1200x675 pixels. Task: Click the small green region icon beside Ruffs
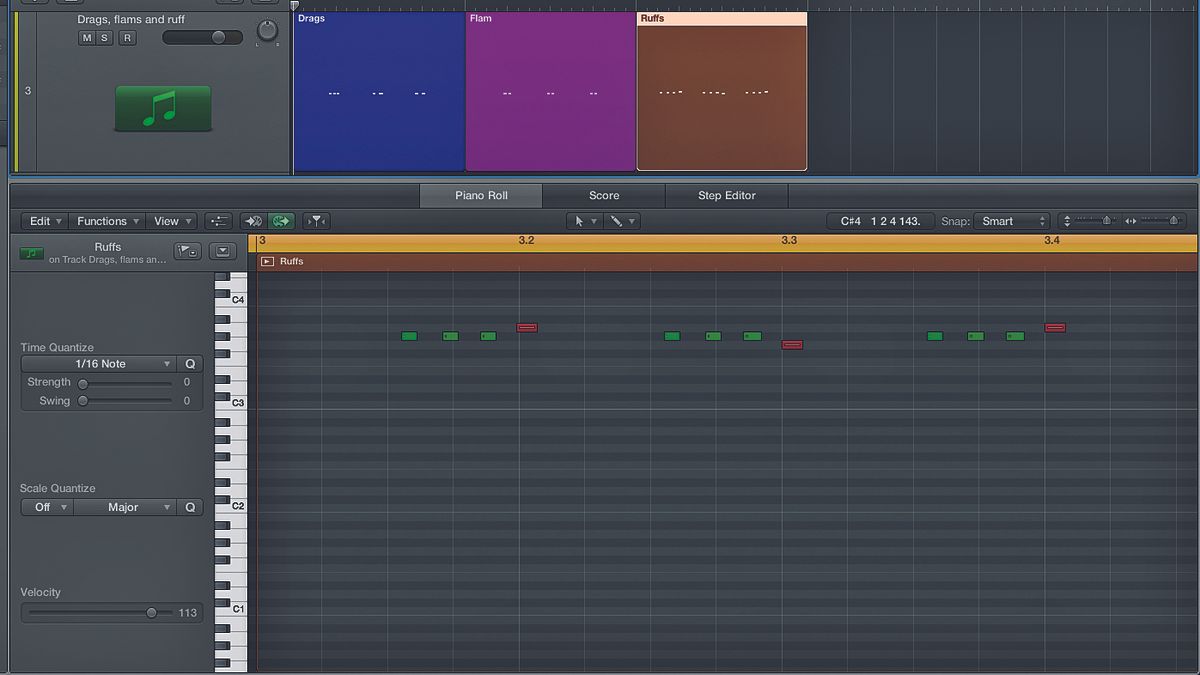tap(31, 253)
